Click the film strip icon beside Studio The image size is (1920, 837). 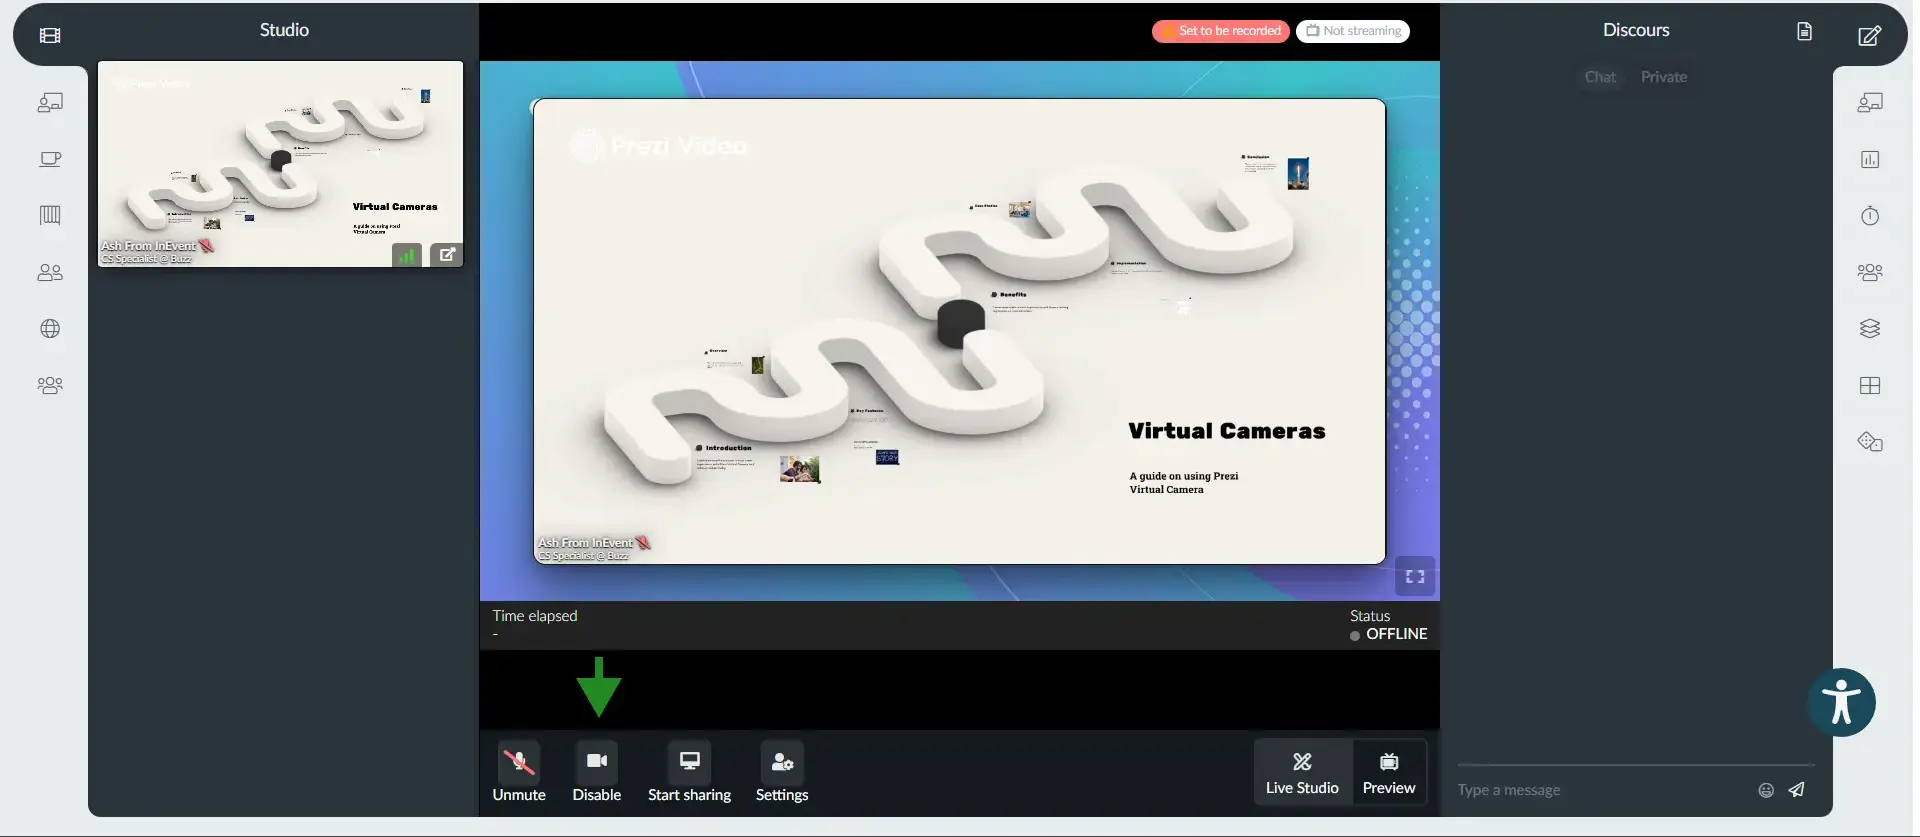[x=50, y=36]
